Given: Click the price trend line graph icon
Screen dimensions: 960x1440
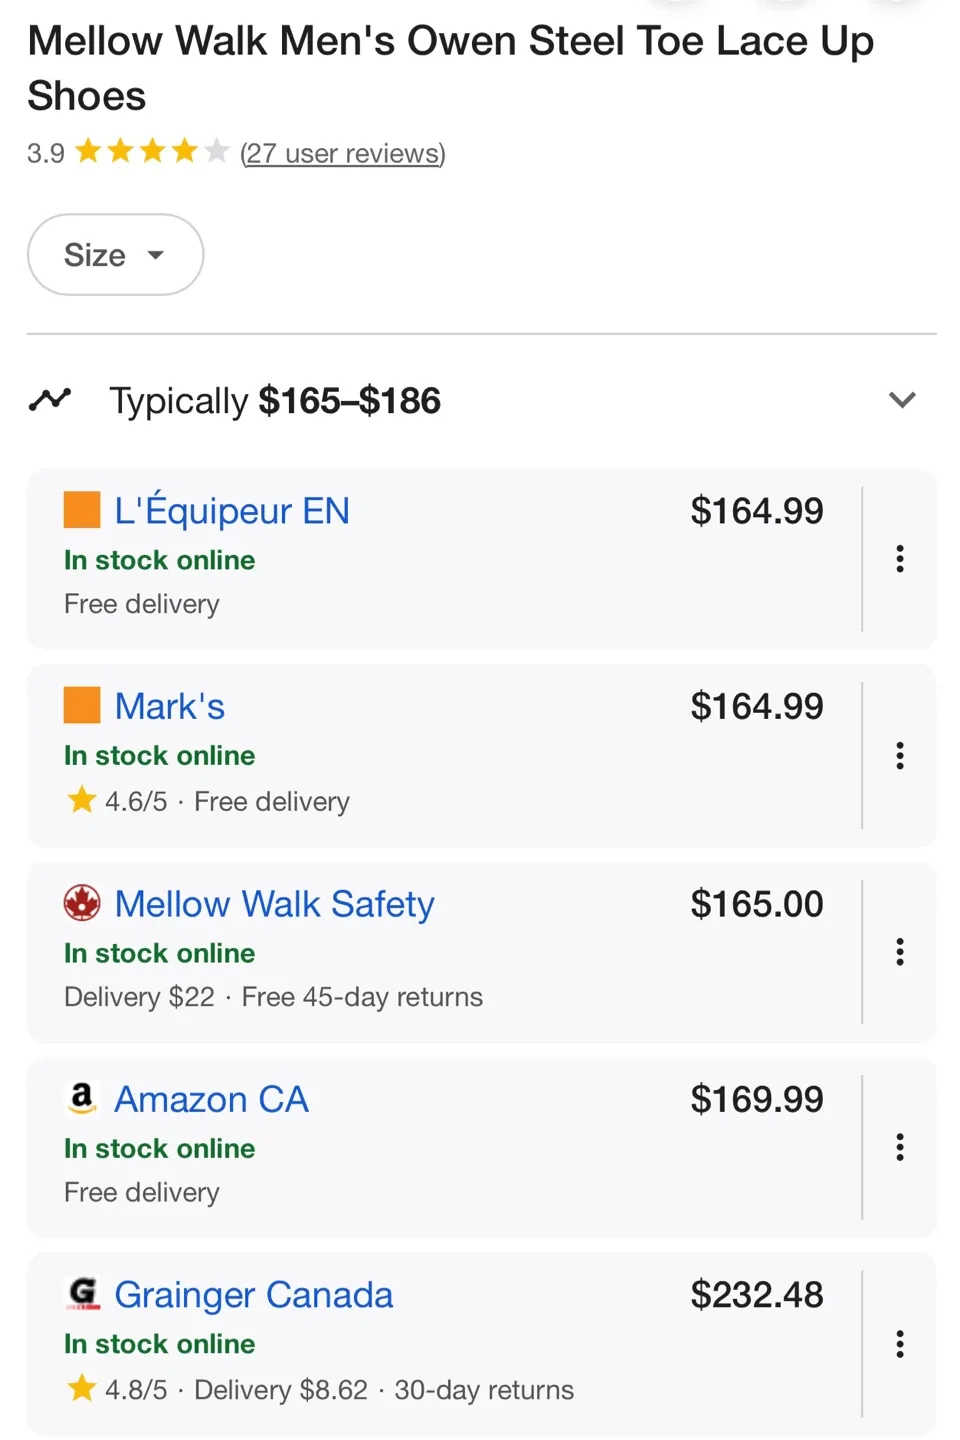Looking at the screenshot, I should (x=50, y=399).
